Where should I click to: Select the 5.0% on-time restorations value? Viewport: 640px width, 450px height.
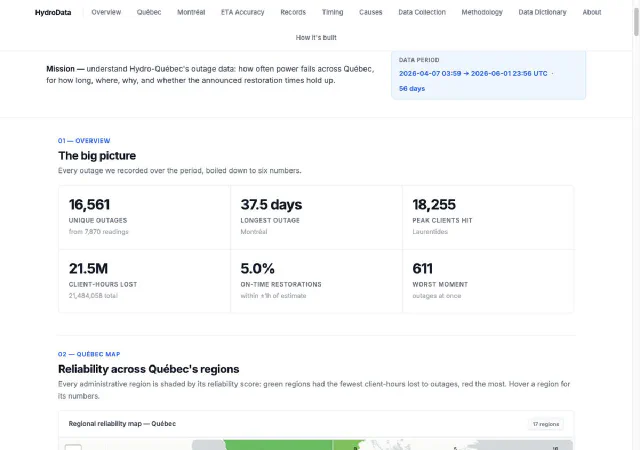258,269
